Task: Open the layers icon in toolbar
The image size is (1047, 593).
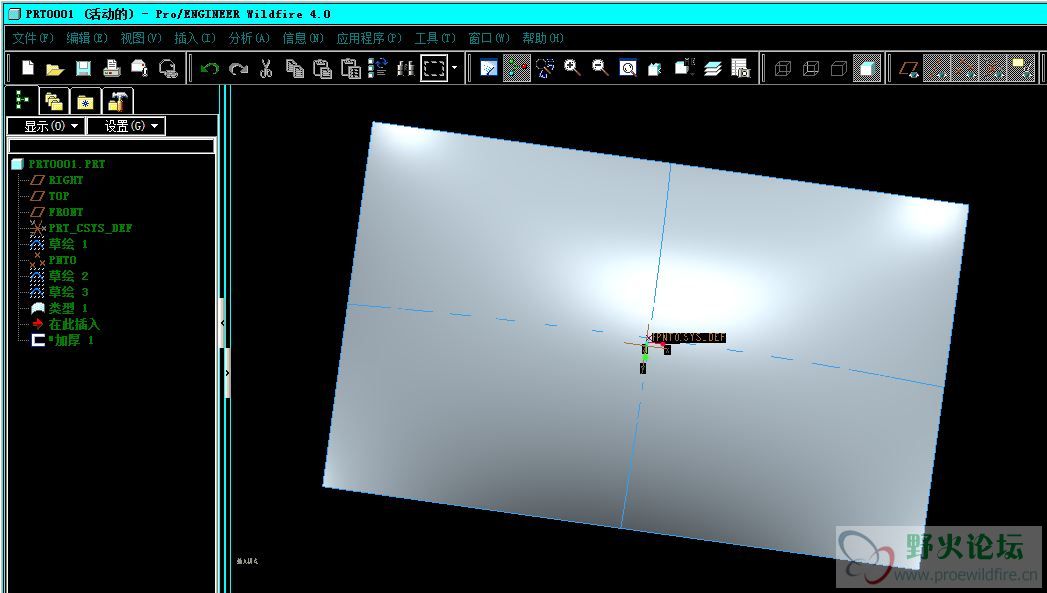Action: [x=712, y=68]
